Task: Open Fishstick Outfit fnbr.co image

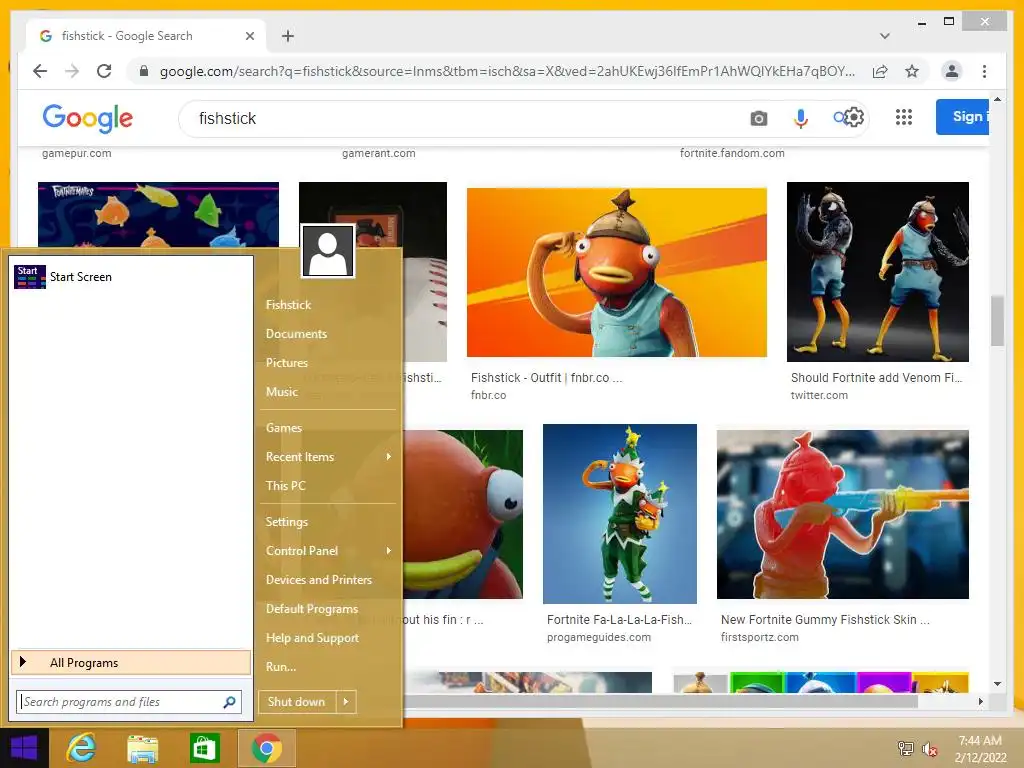Action: coord(616,272)
